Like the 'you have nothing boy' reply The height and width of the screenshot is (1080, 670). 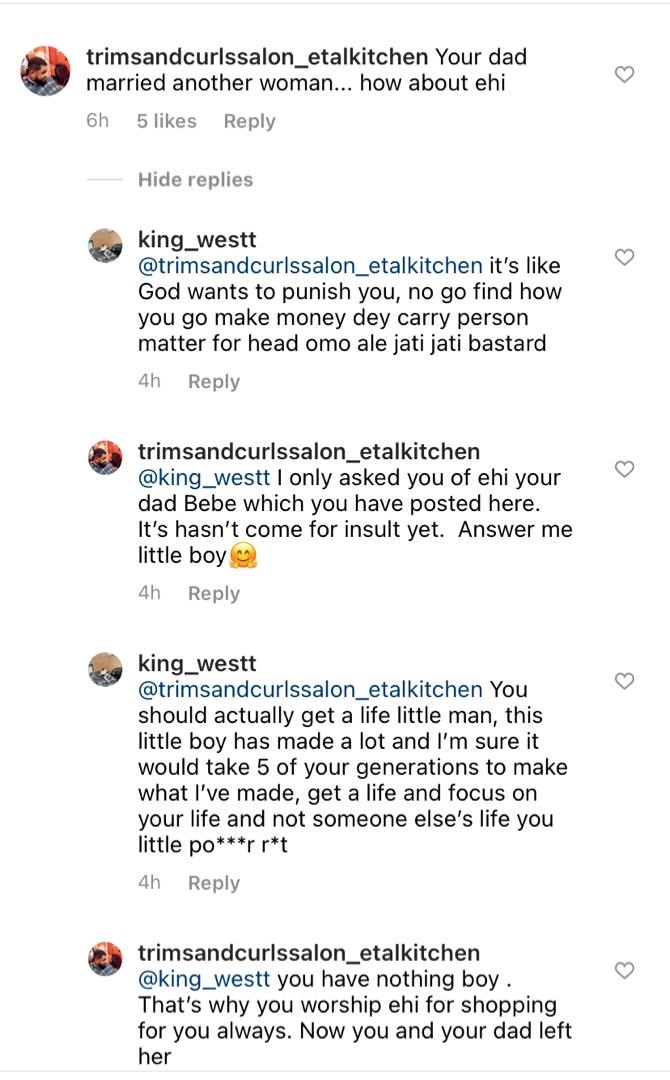624,971
